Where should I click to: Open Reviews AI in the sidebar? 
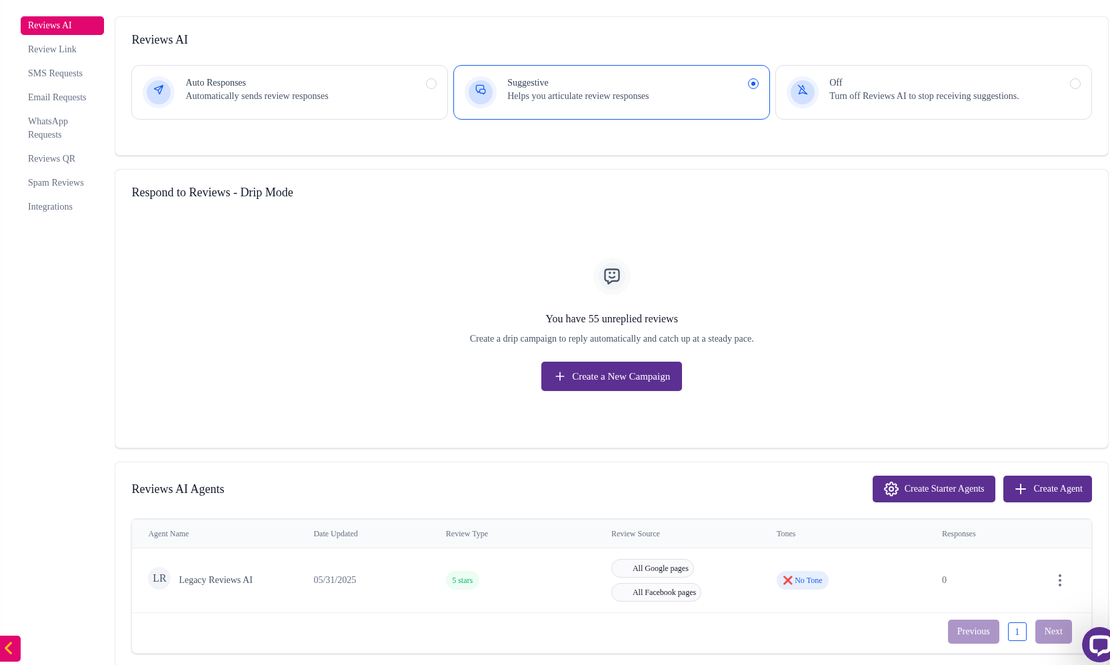coord(62,25)
